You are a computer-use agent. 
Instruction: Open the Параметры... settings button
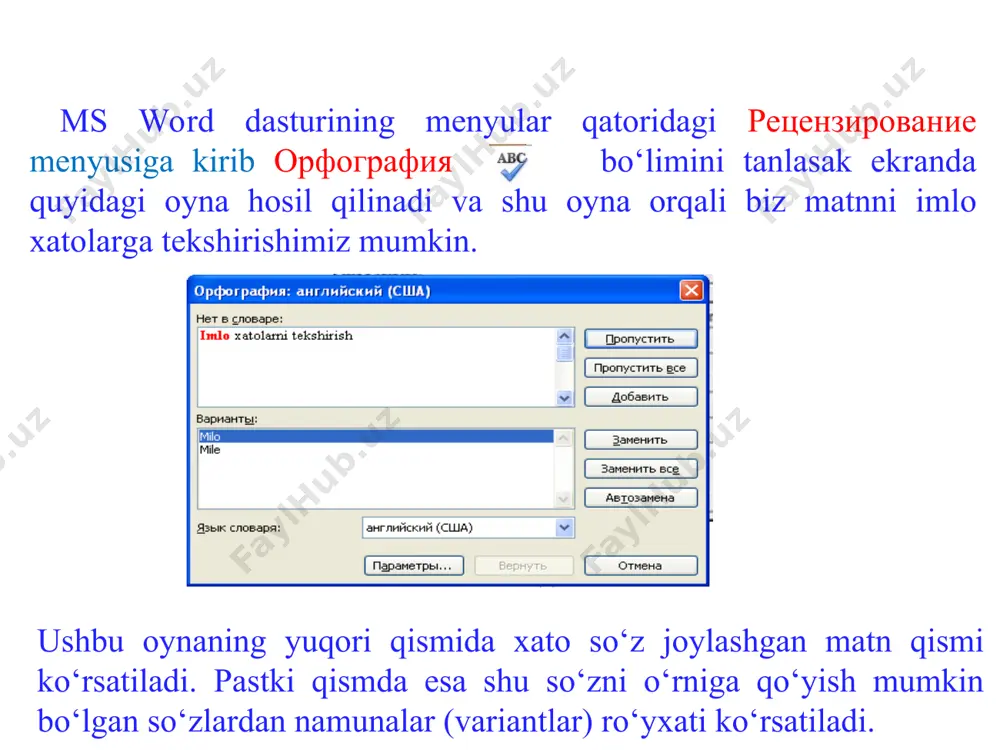click(413, 566)
